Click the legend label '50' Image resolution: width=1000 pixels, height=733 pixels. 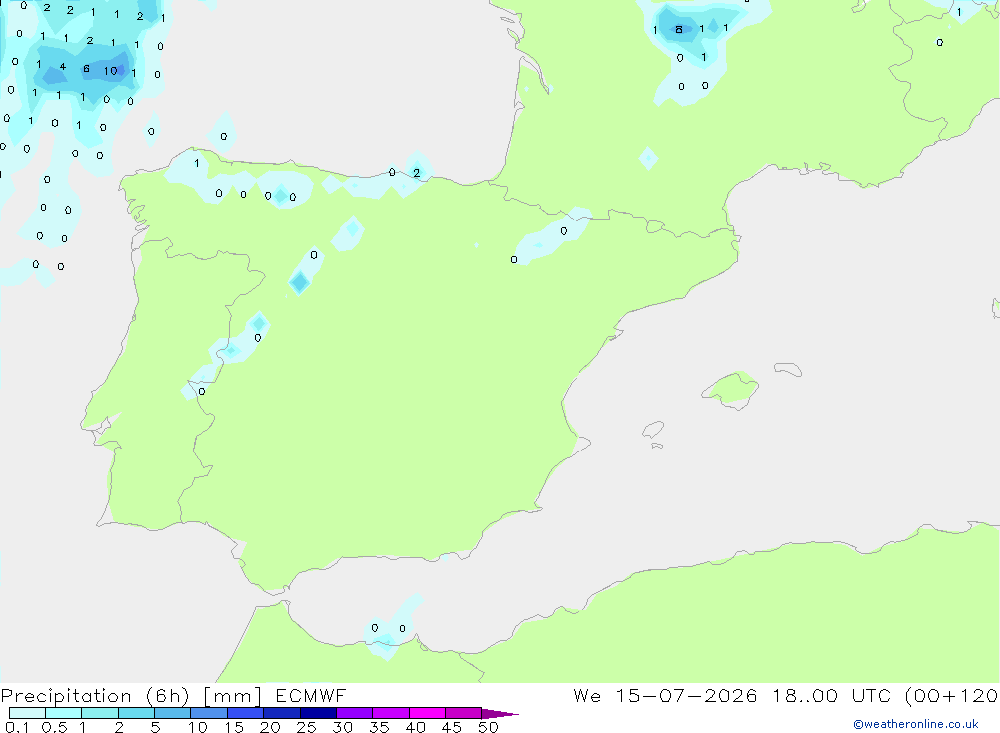488,727
